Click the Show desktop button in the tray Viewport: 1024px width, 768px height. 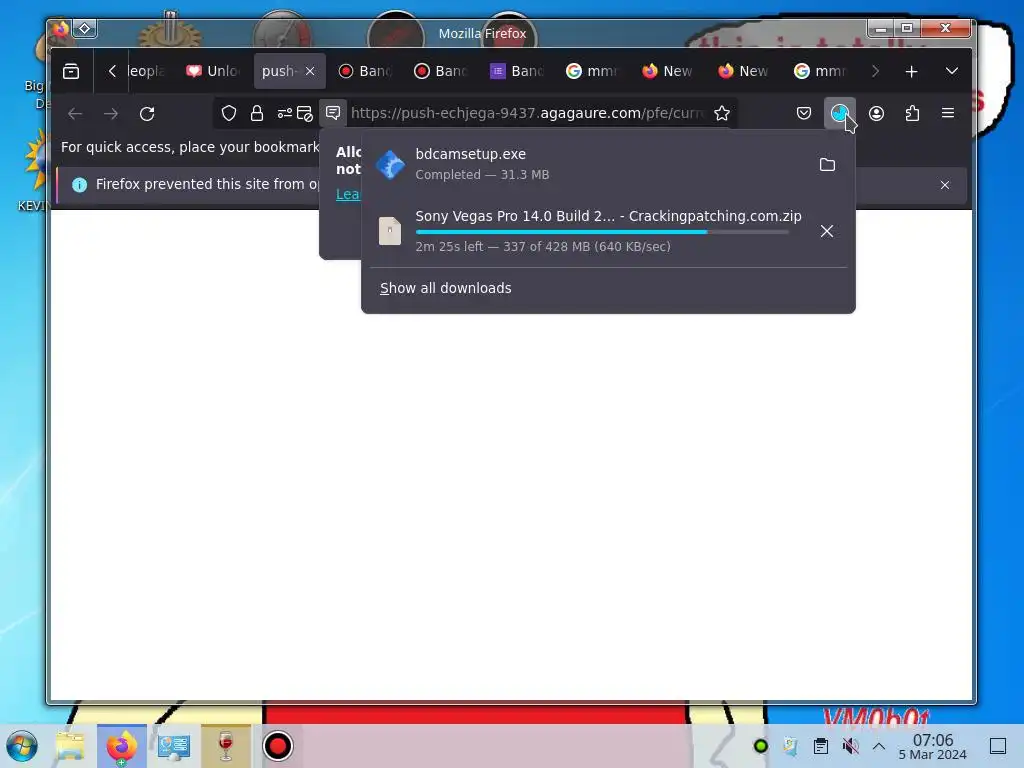(x=997, y=746)
